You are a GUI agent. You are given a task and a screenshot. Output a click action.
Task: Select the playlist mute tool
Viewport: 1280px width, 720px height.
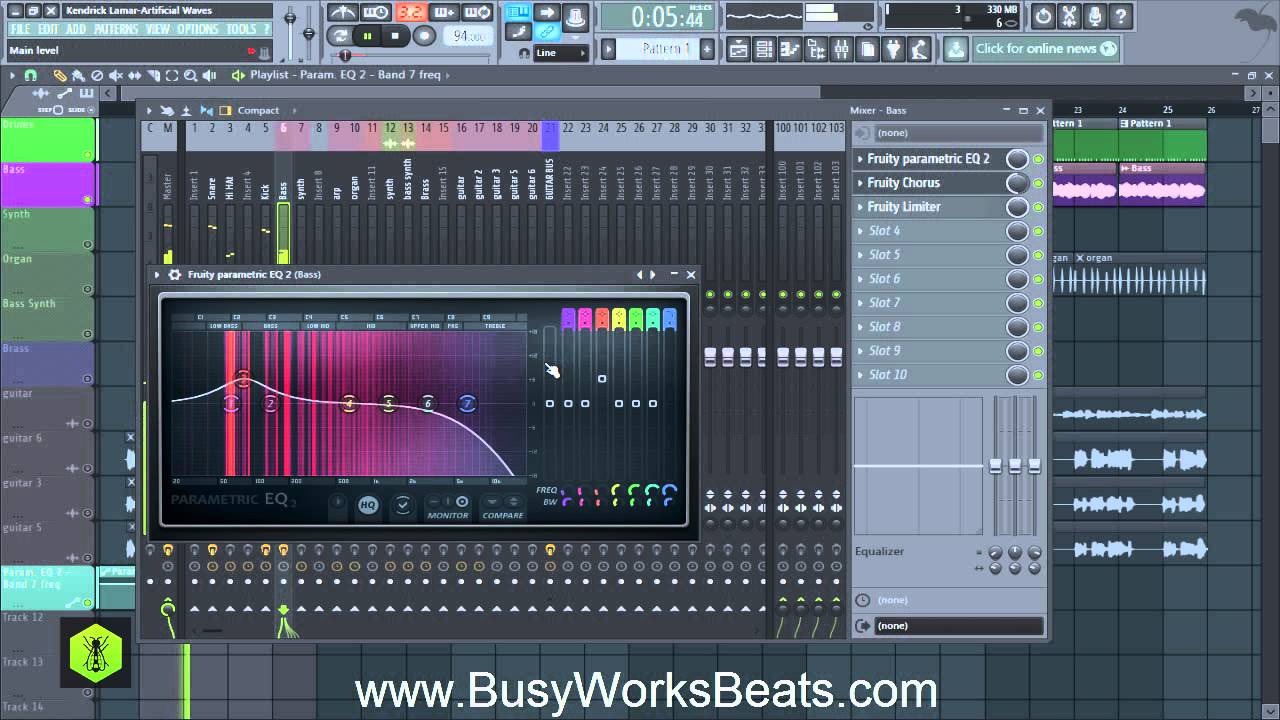(x=116, y=75)
